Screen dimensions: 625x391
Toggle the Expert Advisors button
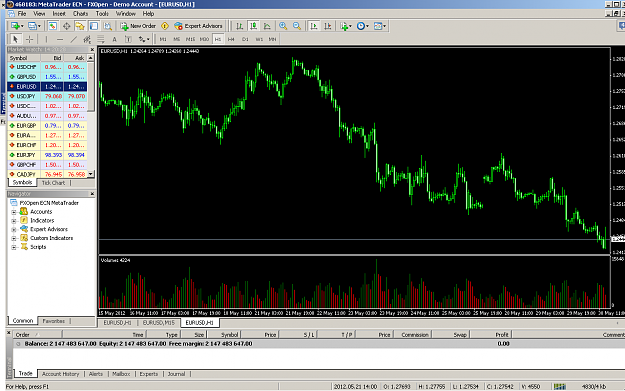pyautogui.click(x=199, y=26)
